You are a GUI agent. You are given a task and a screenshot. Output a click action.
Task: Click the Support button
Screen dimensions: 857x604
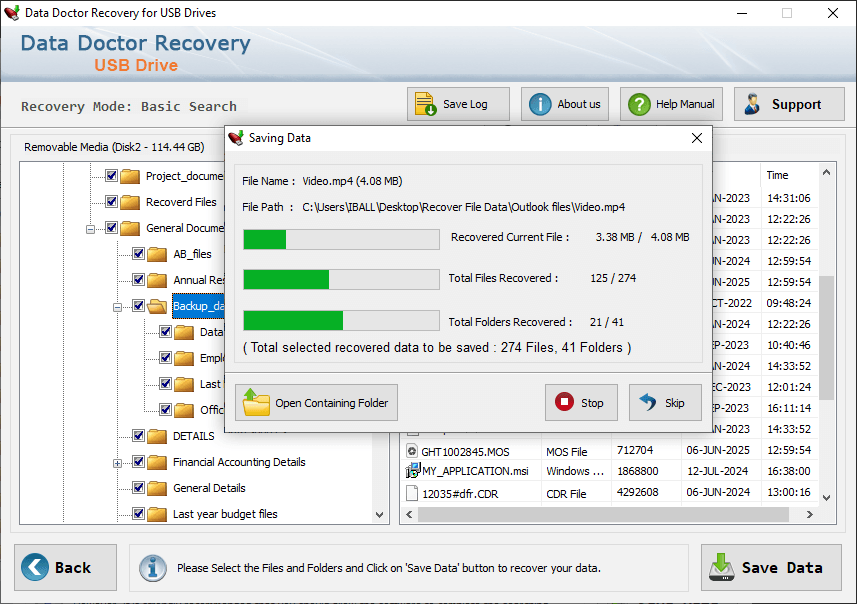789,104
